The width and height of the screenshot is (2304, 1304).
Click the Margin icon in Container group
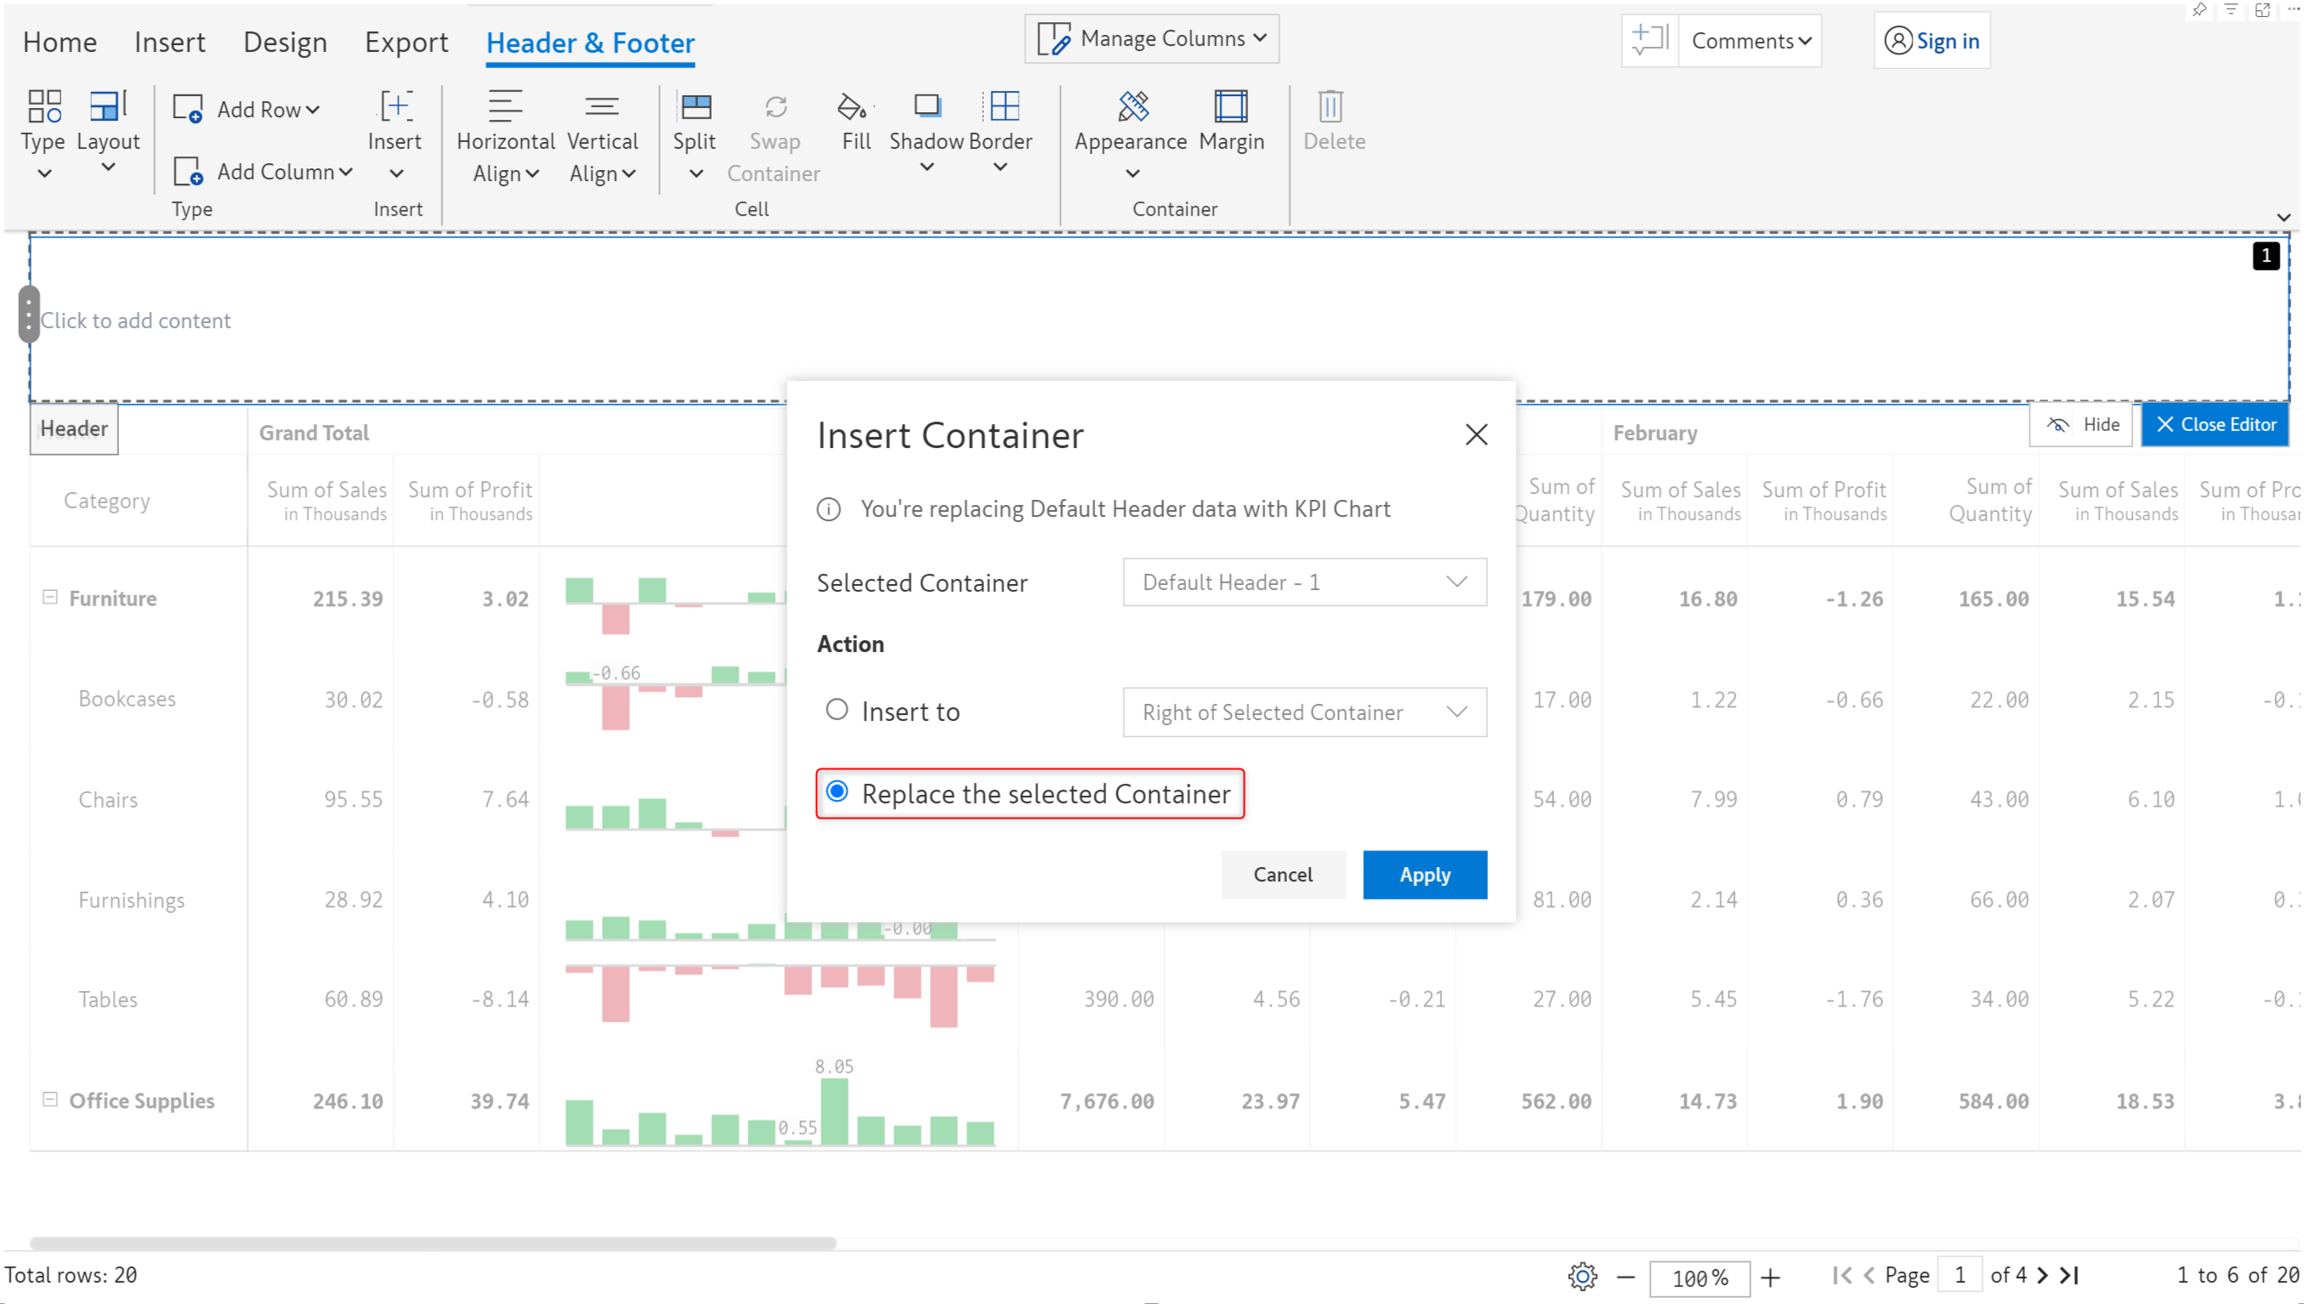tap(1230, 107)
